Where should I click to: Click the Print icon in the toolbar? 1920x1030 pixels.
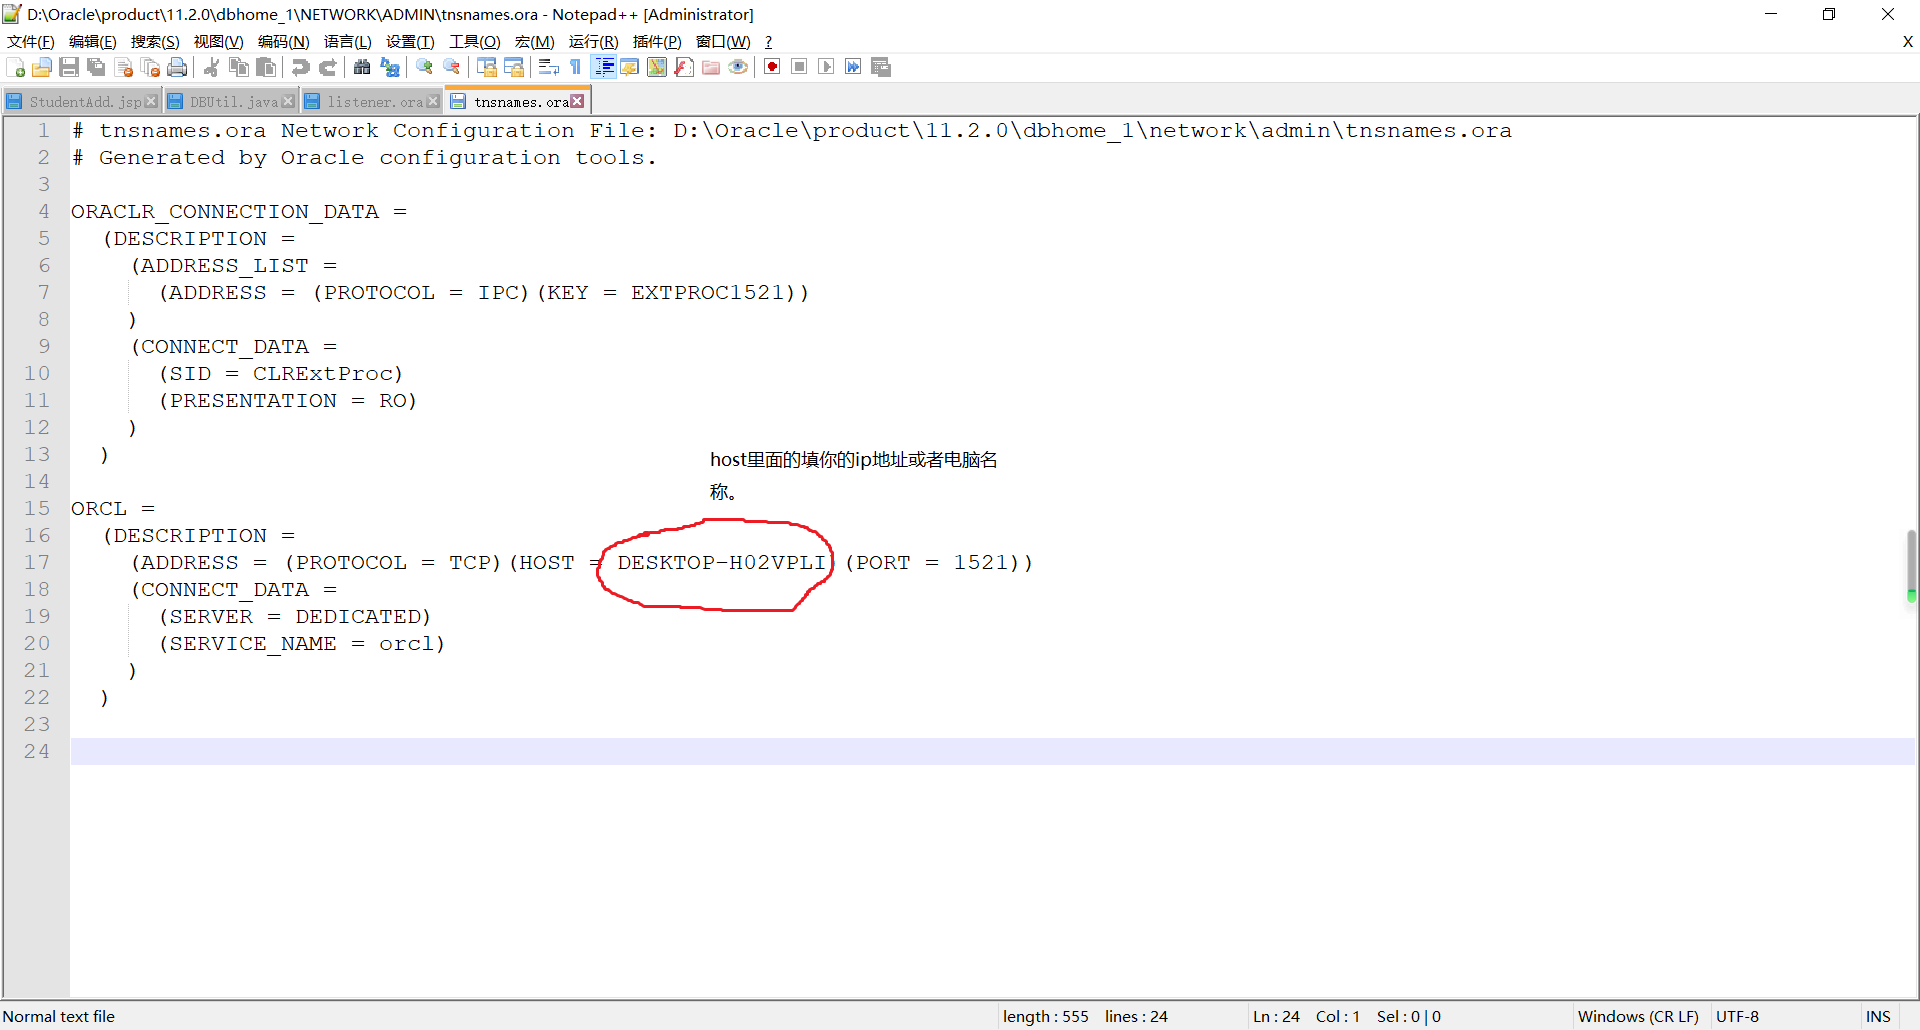click(x=177, y=67)
